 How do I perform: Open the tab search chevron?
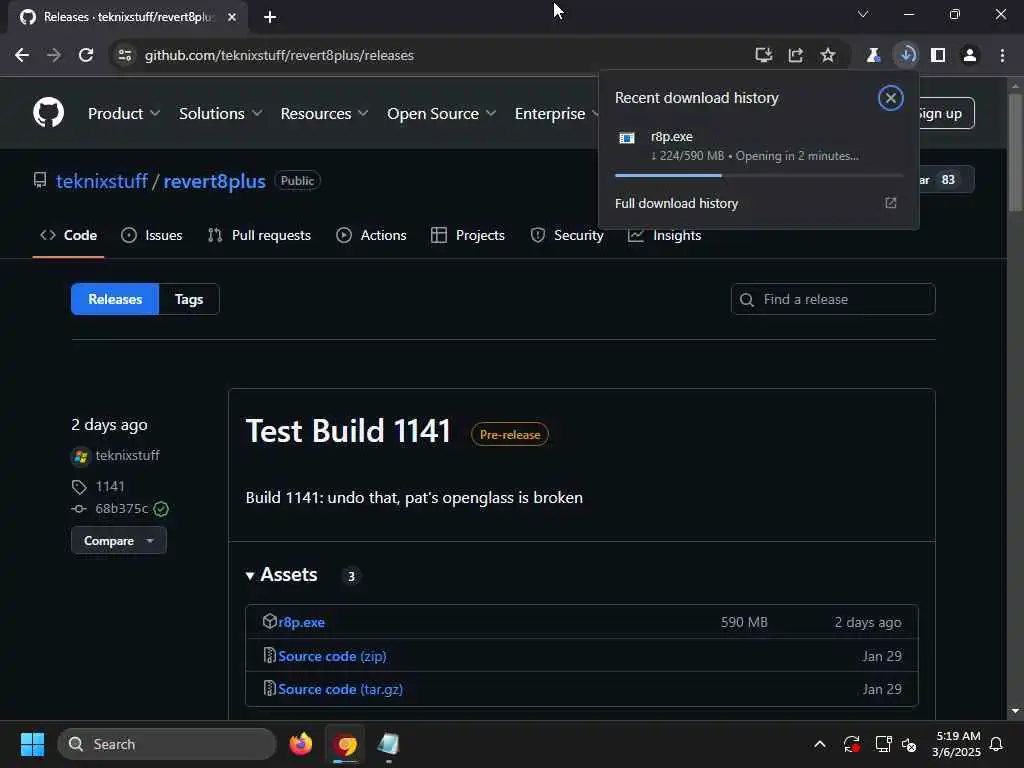(x=863, y=14)
